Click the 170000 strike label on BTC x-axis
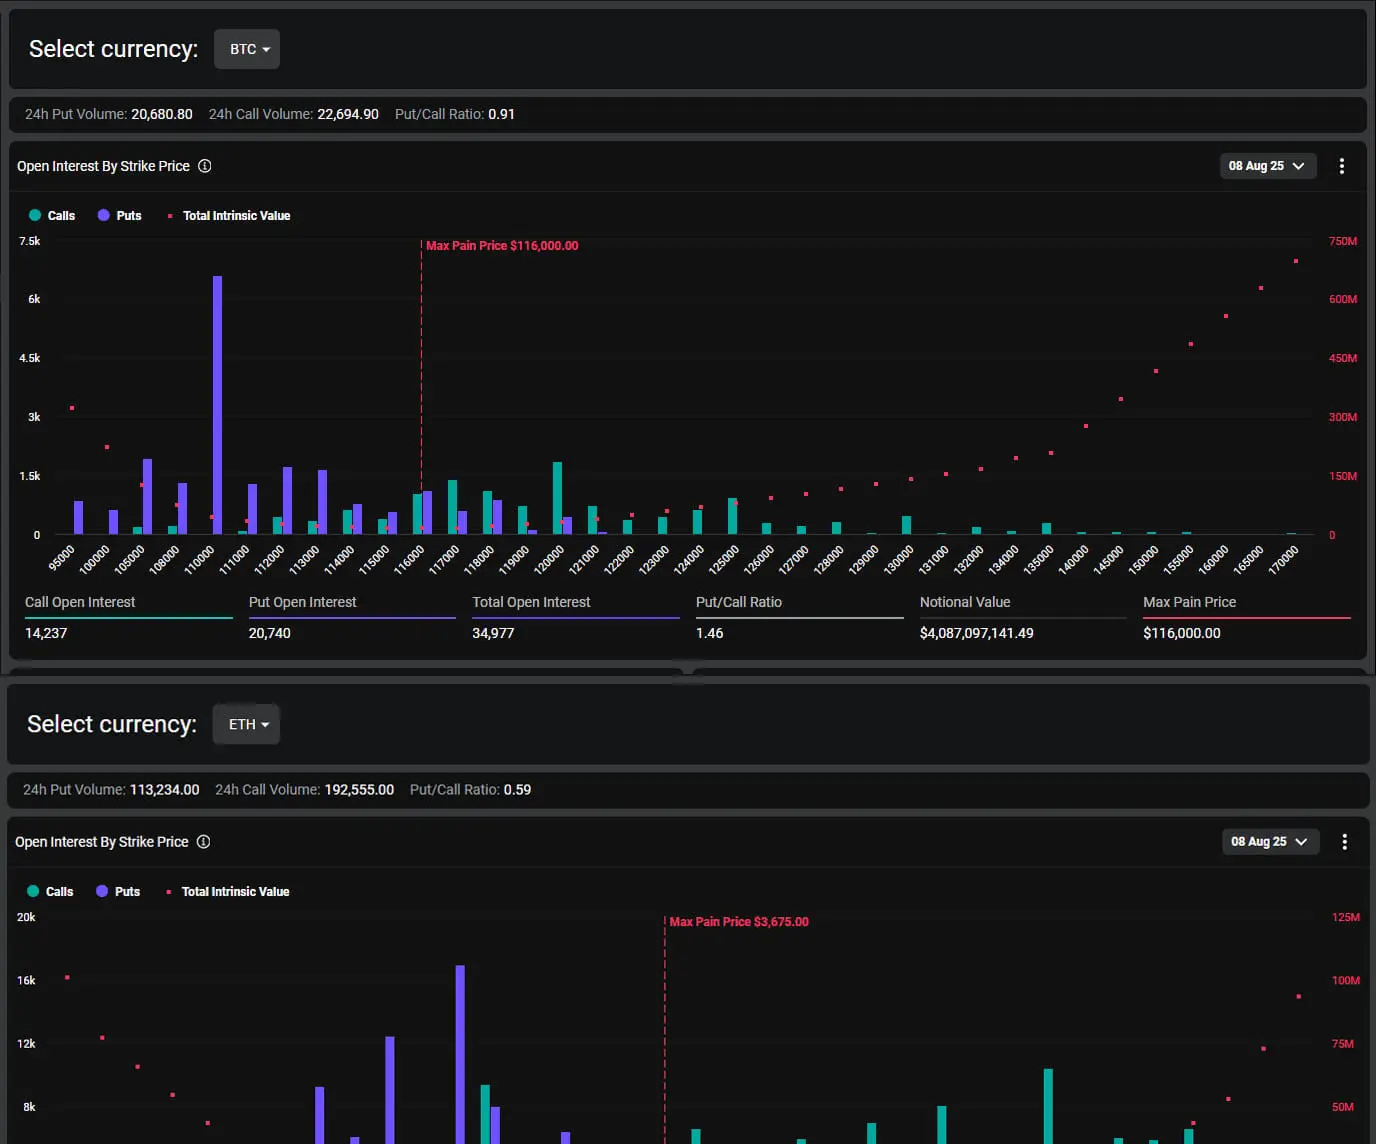1376x1144 pixels. point(1283,560)
